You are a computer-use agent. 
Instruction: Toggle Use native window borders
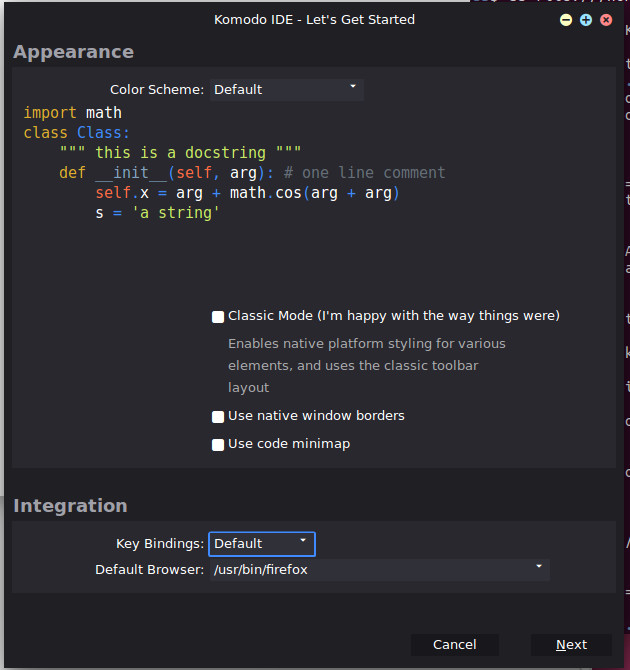[218, 417]
